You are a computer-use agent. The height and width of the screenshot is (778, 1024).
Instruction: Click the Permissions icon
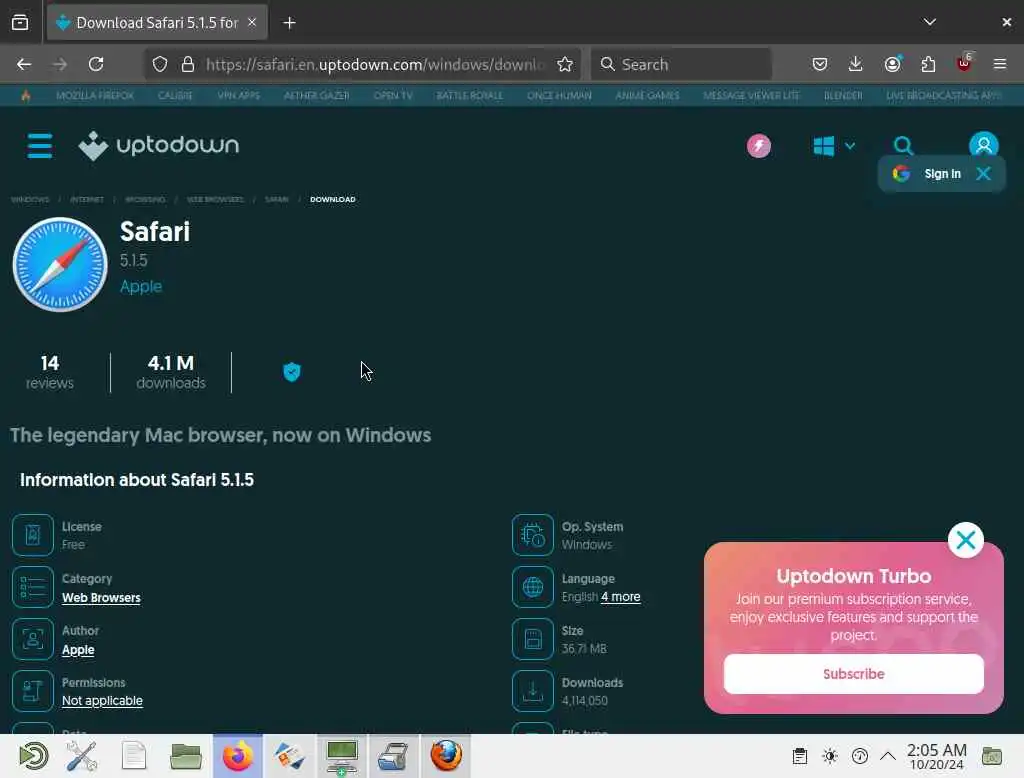tap(33, 691)
